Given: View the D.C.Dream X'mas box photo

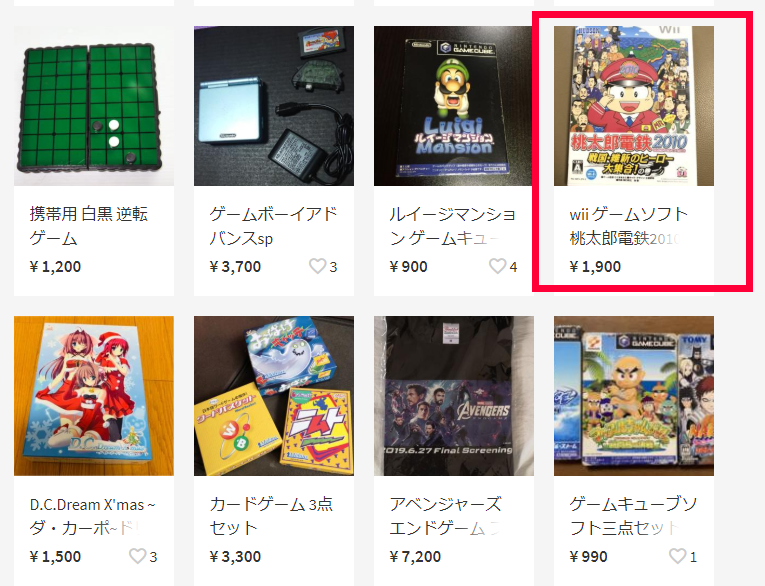Looking at the screenshot, I should coord(94,396).
